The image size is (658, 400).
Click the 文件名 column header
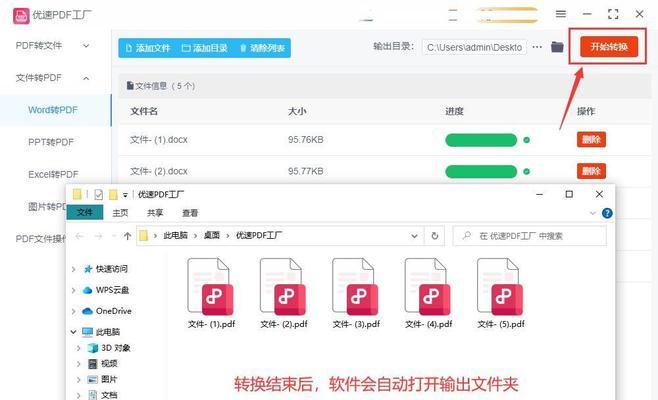(144, 111)
